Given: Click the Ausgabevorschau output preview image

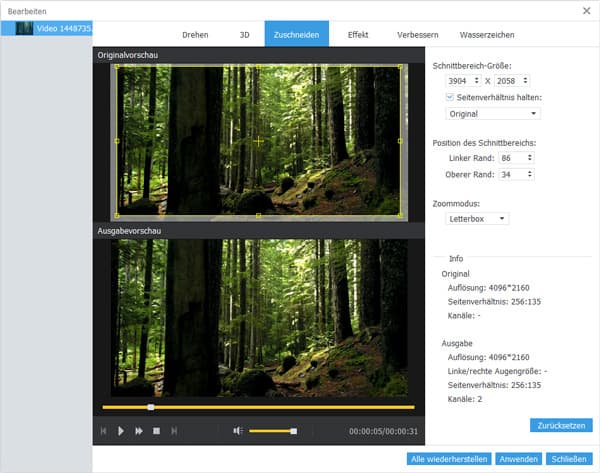Looking at the screenshot, I should coord(259,318).
